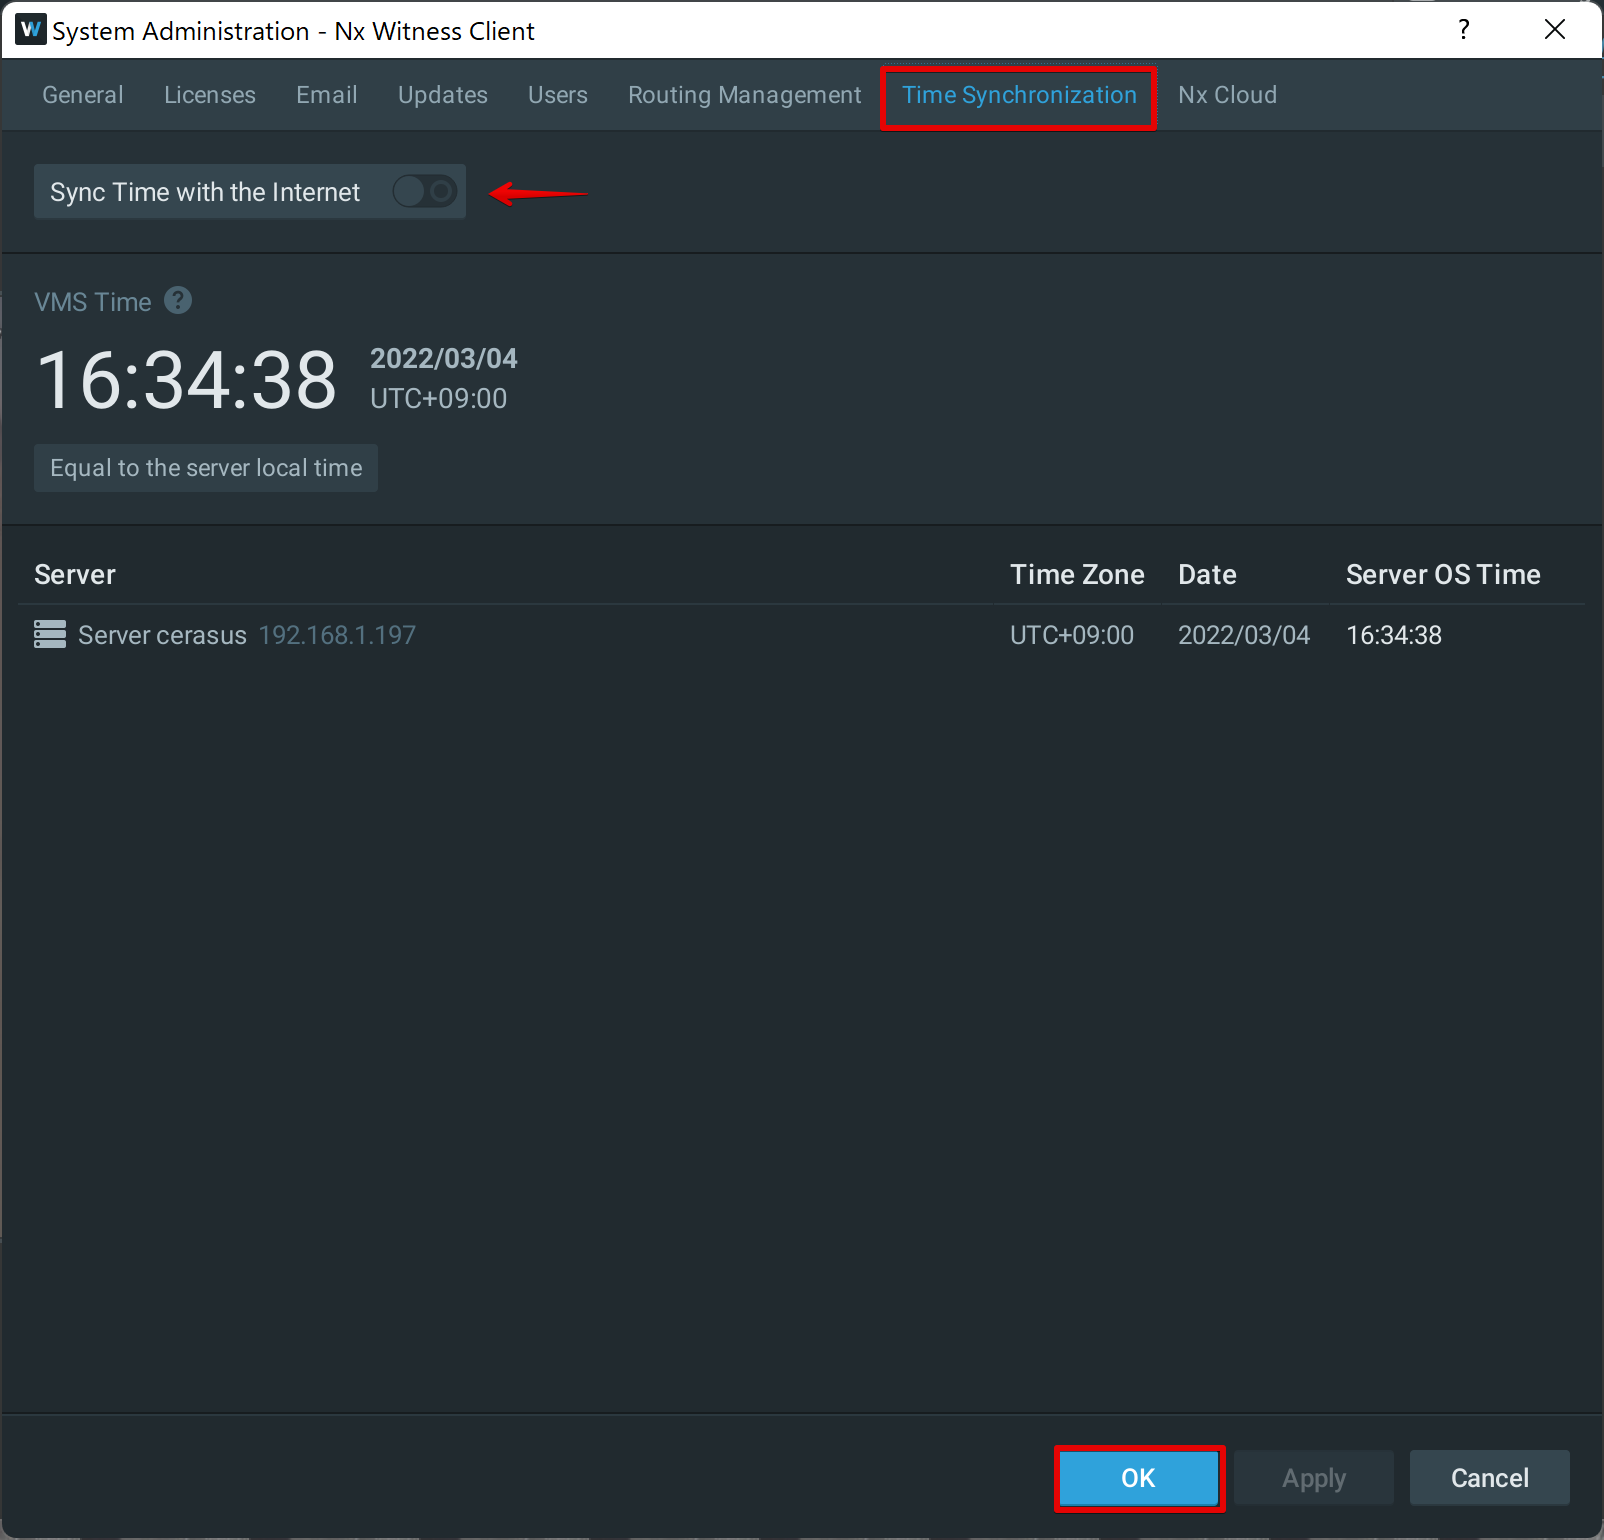
Task: Open the VMS Time help icon
Action: (178, 300)
